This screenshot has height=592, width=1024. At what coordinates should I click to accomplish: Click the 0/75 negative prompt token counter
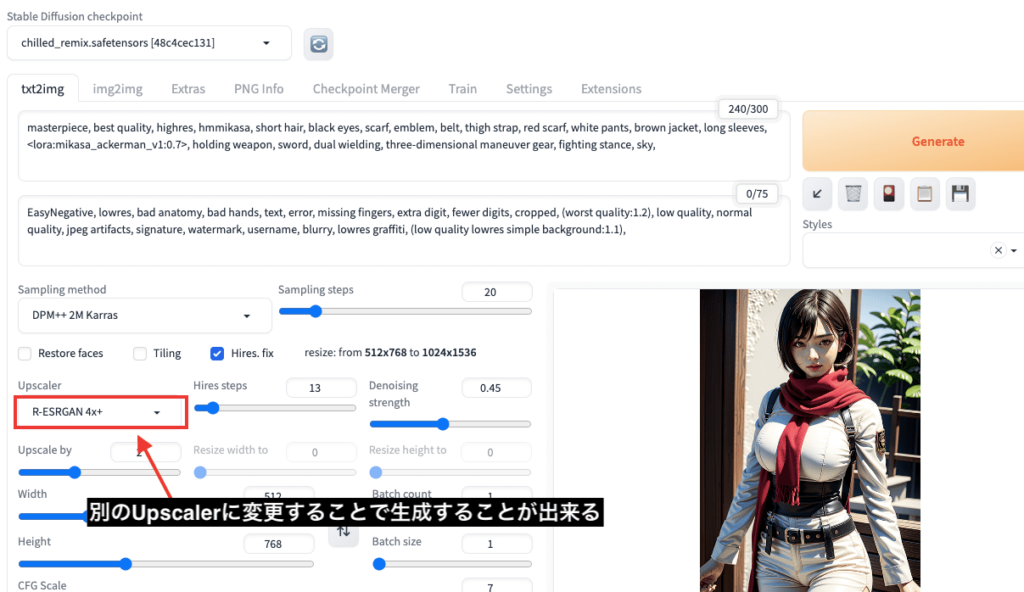(x=756, y=194)
